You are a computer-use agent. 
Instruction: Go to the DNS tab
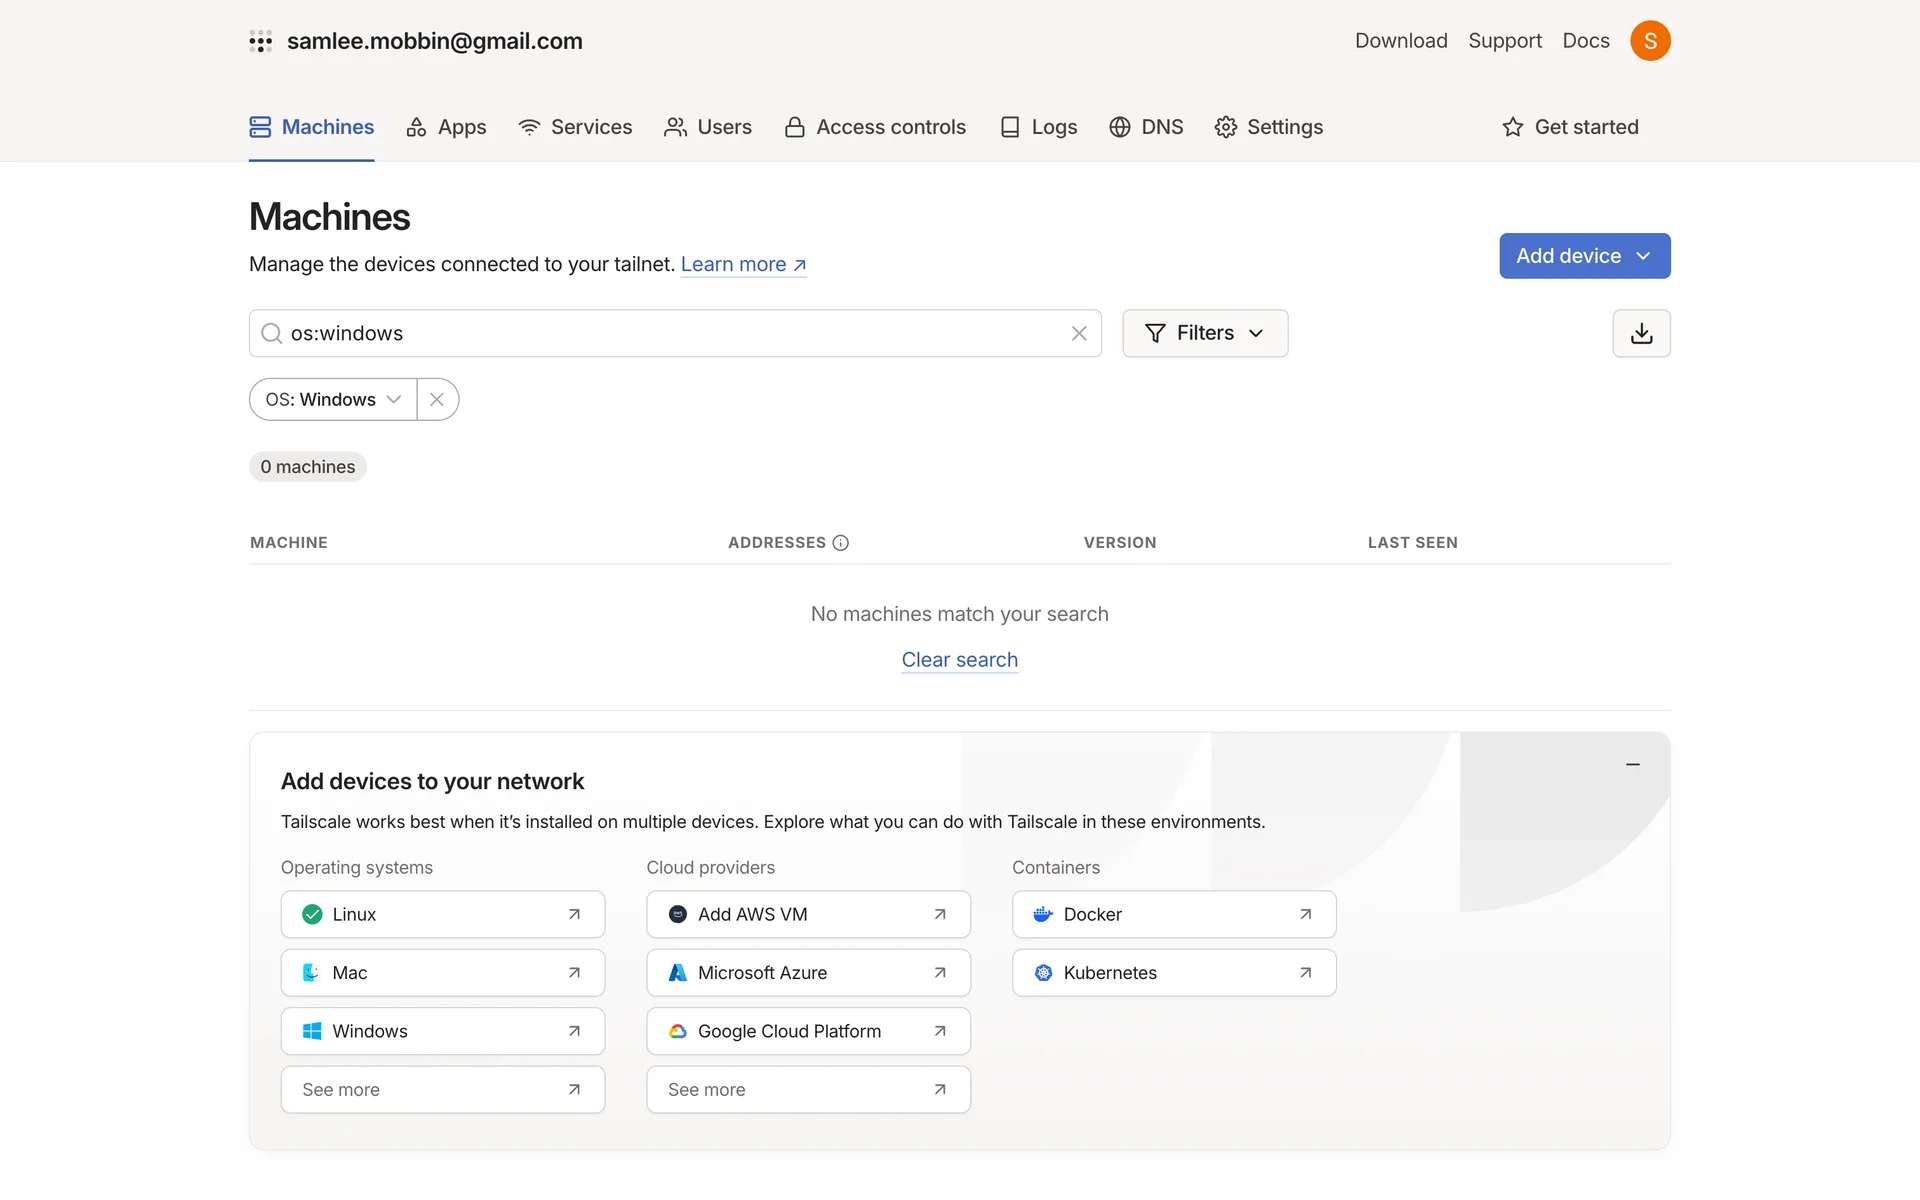[1146, 127]
